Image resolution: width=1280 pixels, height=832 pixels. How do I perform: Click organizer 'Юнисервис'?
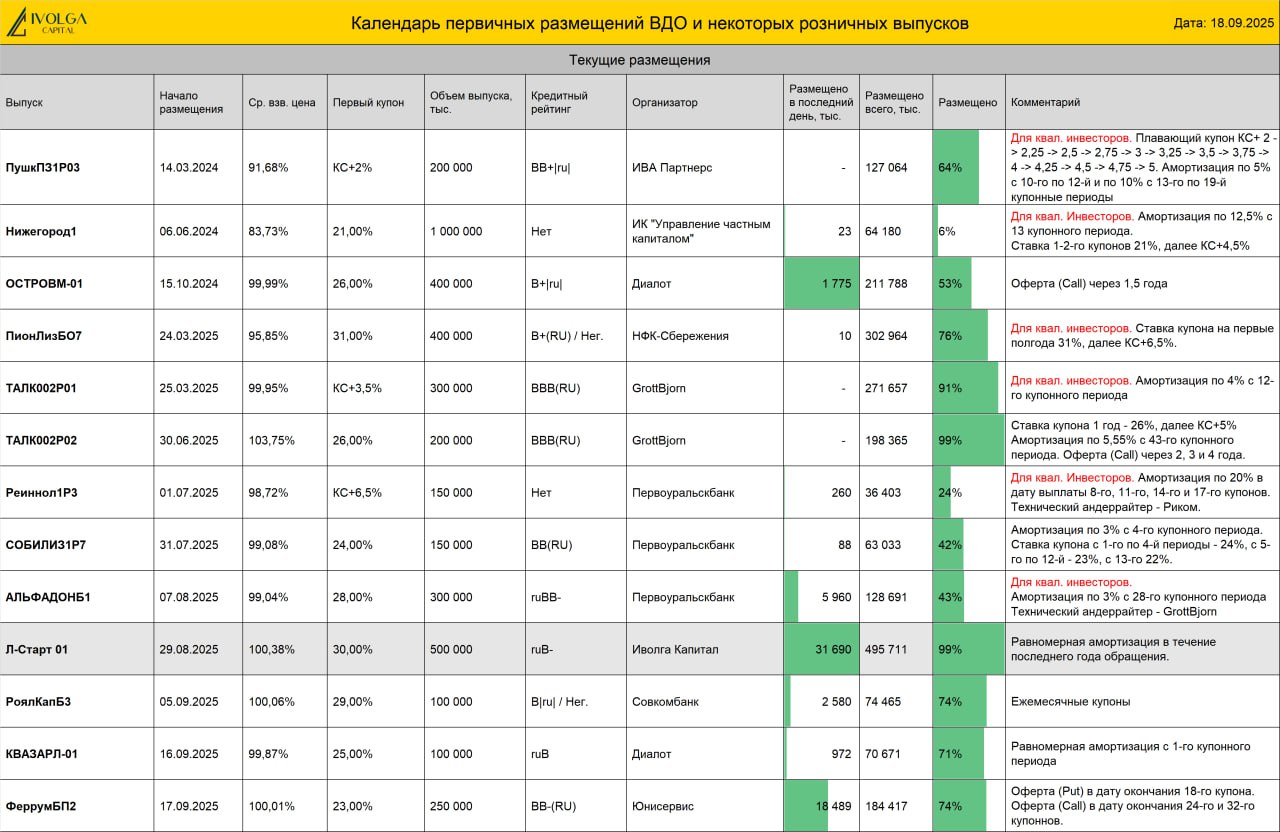[x=663, y=806]
